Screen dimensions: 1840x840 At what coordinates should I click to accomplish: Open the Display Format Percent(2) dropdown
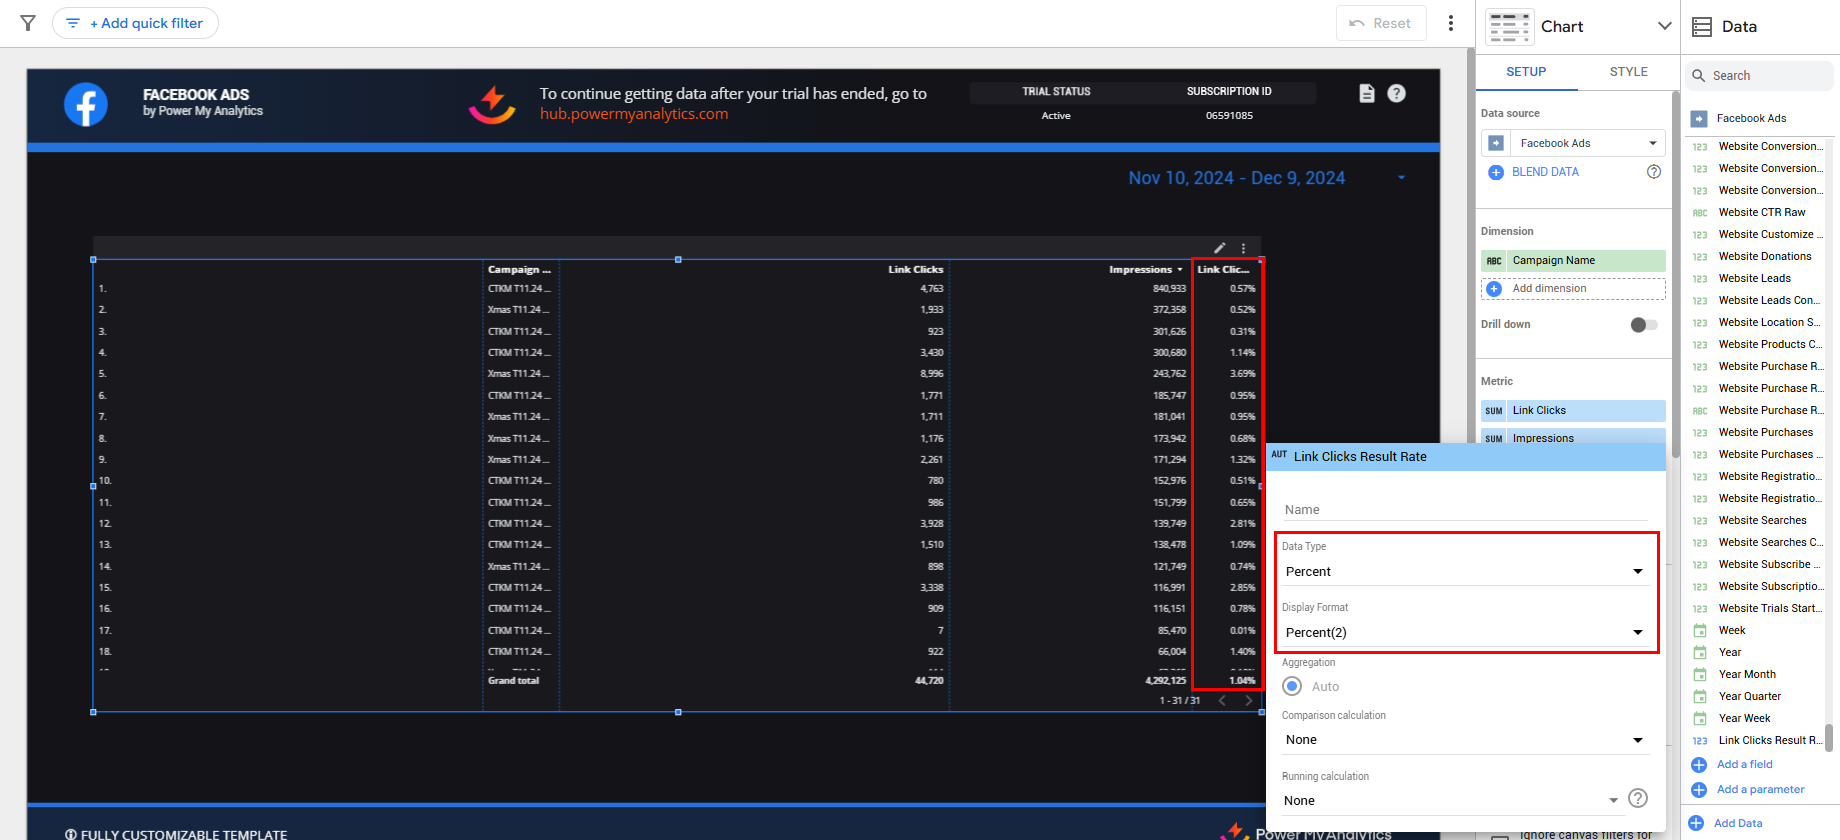click(1464, 633)
